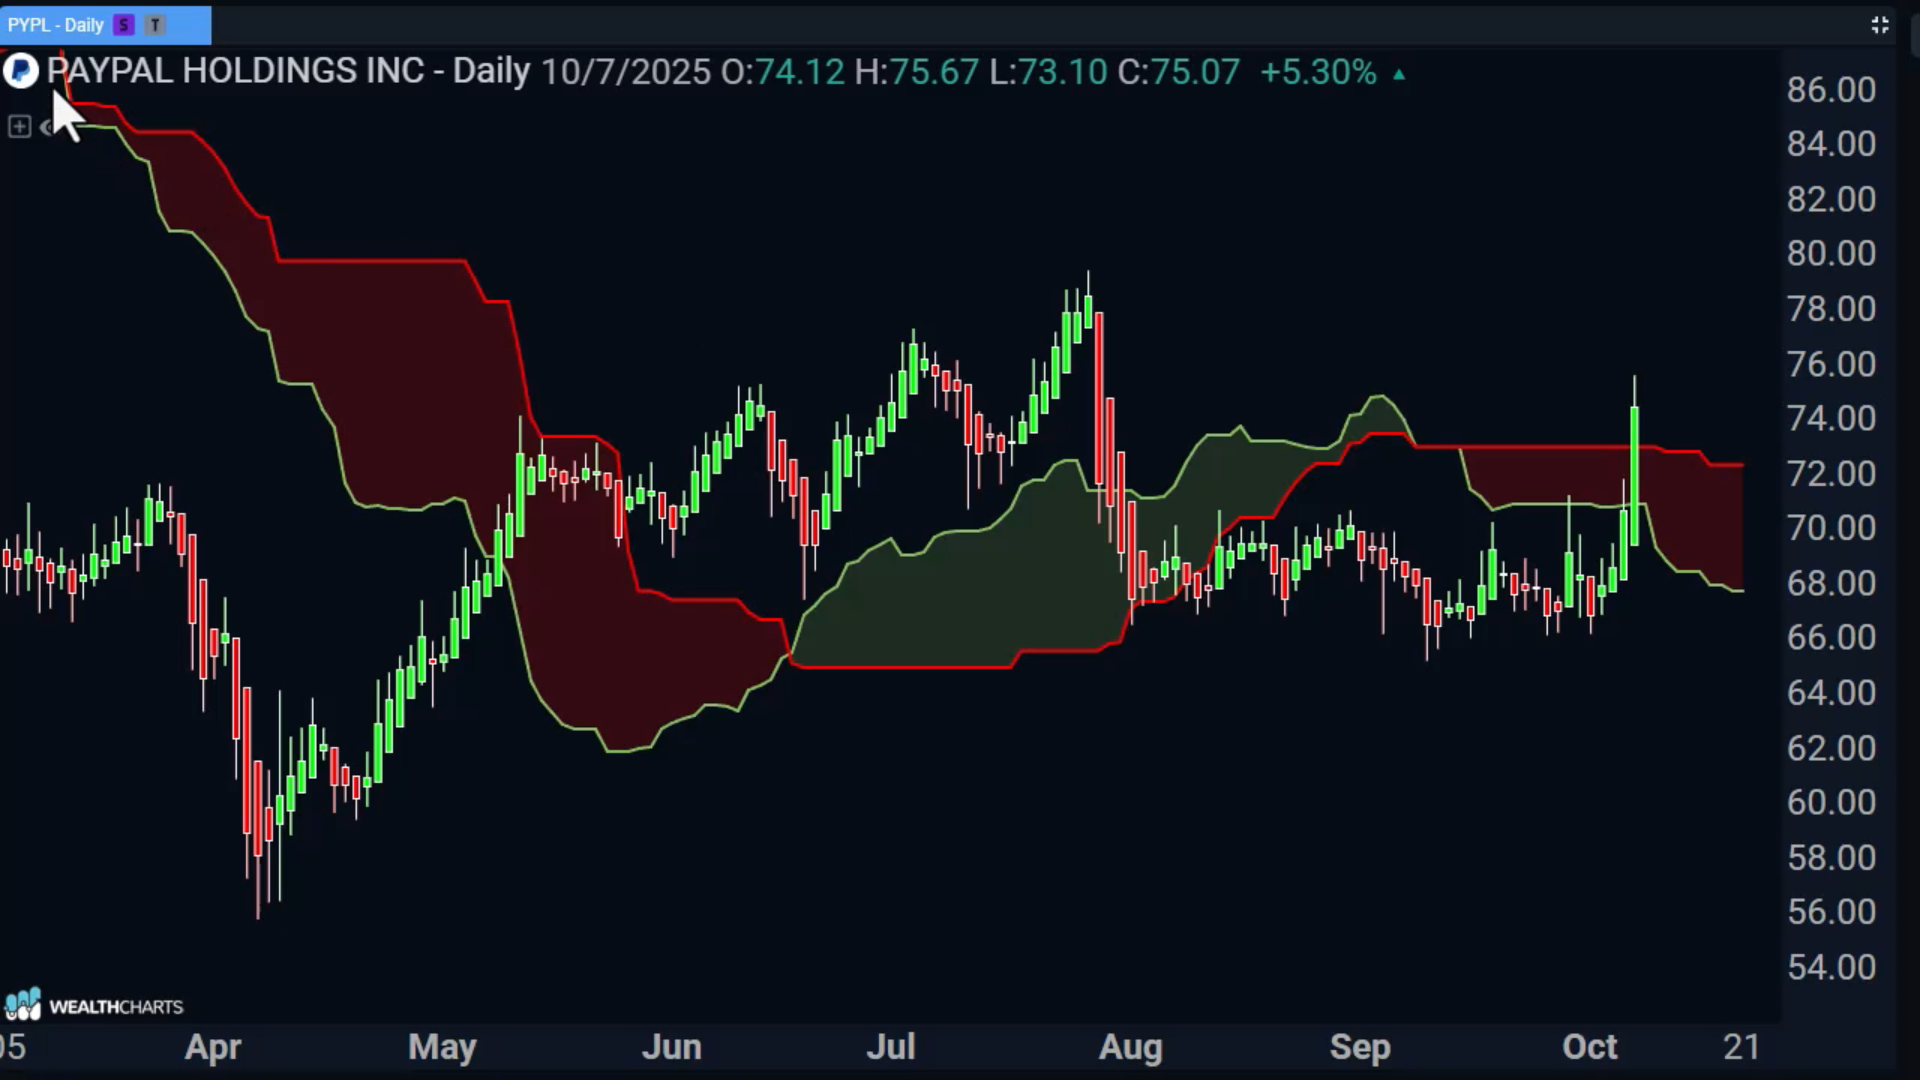Click the green up-arrow beside percent change

1399,73
